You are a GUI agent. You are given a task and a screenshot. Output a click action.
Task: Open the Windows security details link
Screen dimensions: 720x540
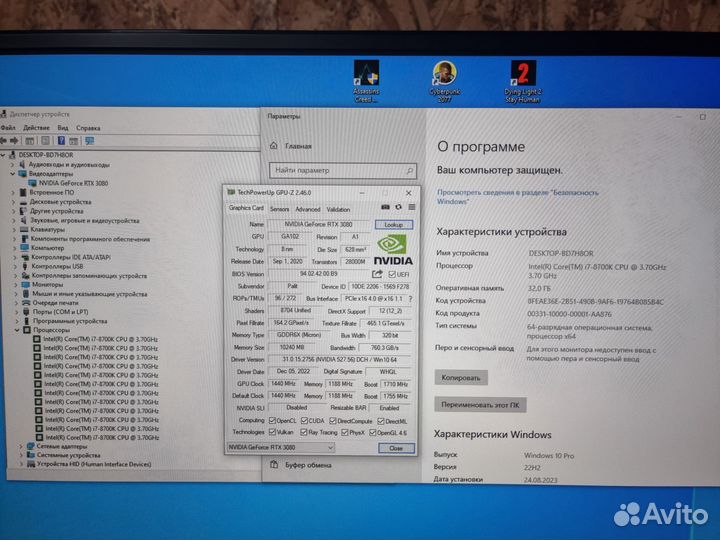tap(518, 197)
